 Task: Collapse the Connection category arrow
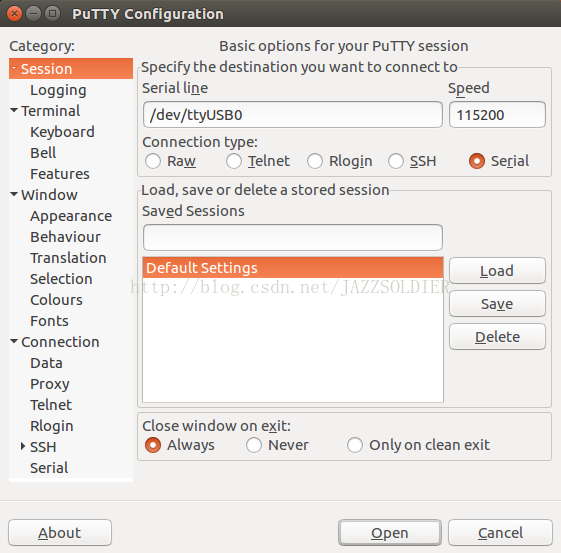point(14,341)
